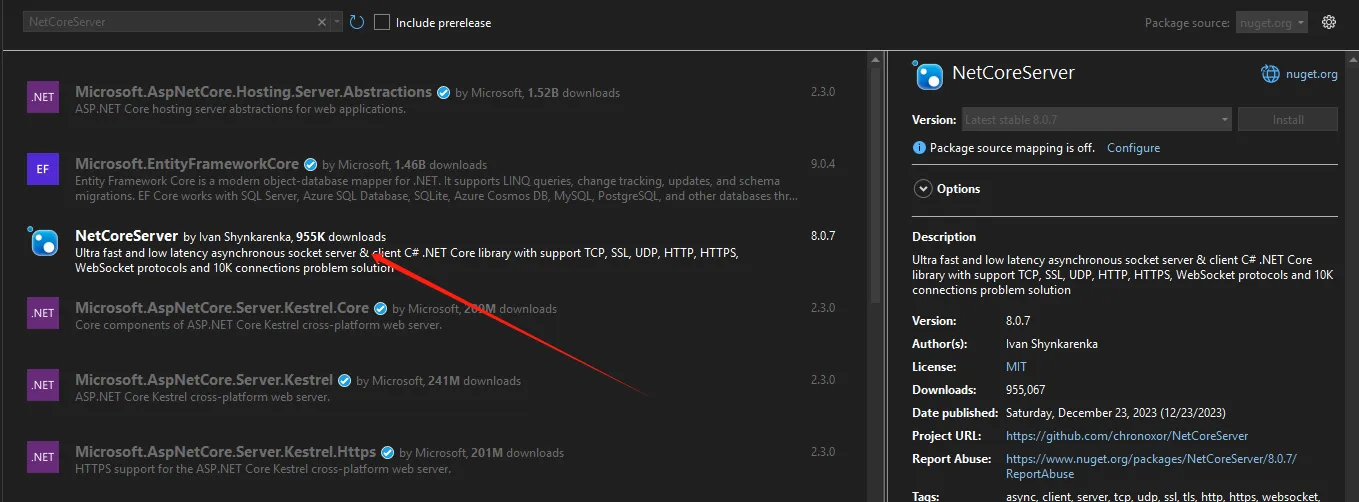The width and height of the screenshot is (1359, 502).
Task: Click the Microsoft.AspNetCore.Server.Kestrel .NET icon
Action: point(43,385)
